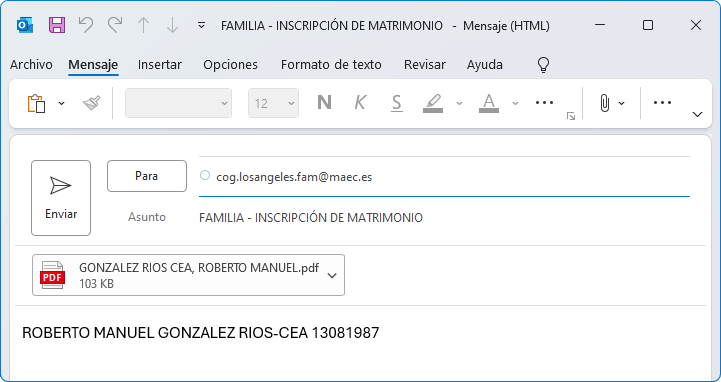Undo the last action
The width and height of the screenshot is (721, 382).
[x=86, y=25]
